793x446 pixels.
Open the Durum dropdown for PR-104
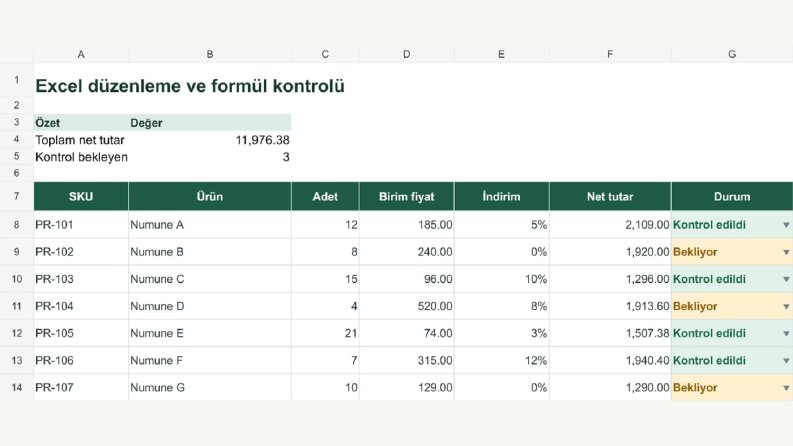(786, 306)
